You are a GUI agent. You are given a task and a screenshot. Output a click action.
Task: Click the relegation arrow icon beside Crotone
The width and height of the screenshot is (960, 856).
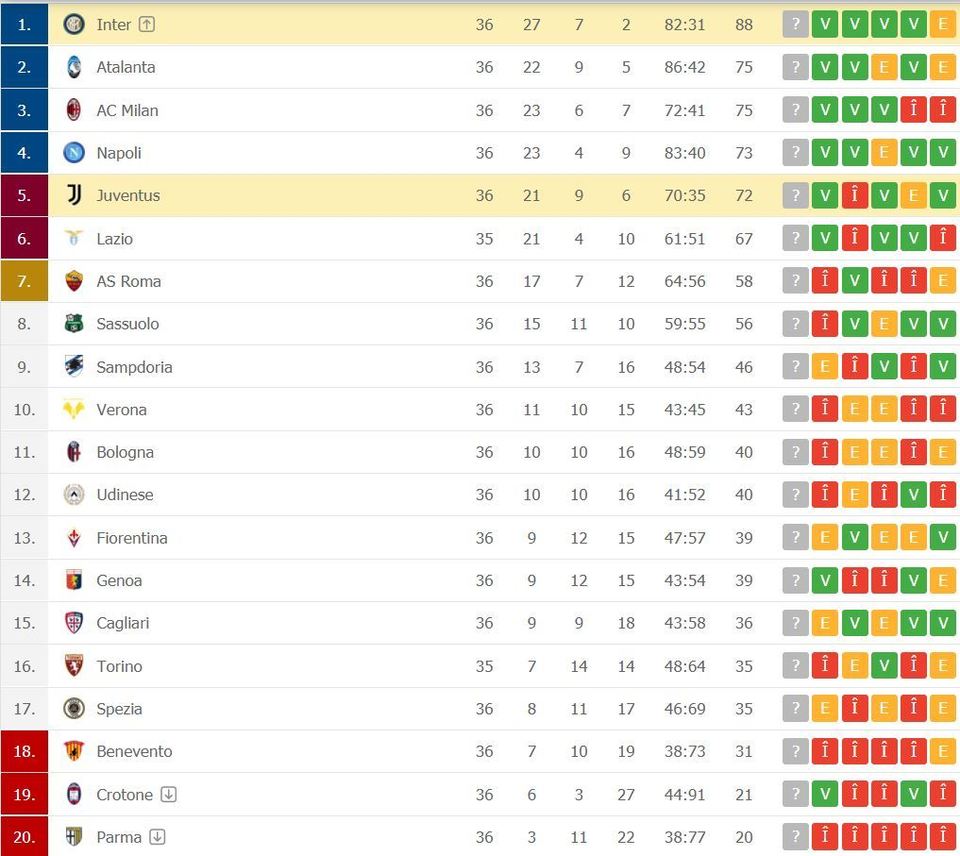(x=169, y=795)
